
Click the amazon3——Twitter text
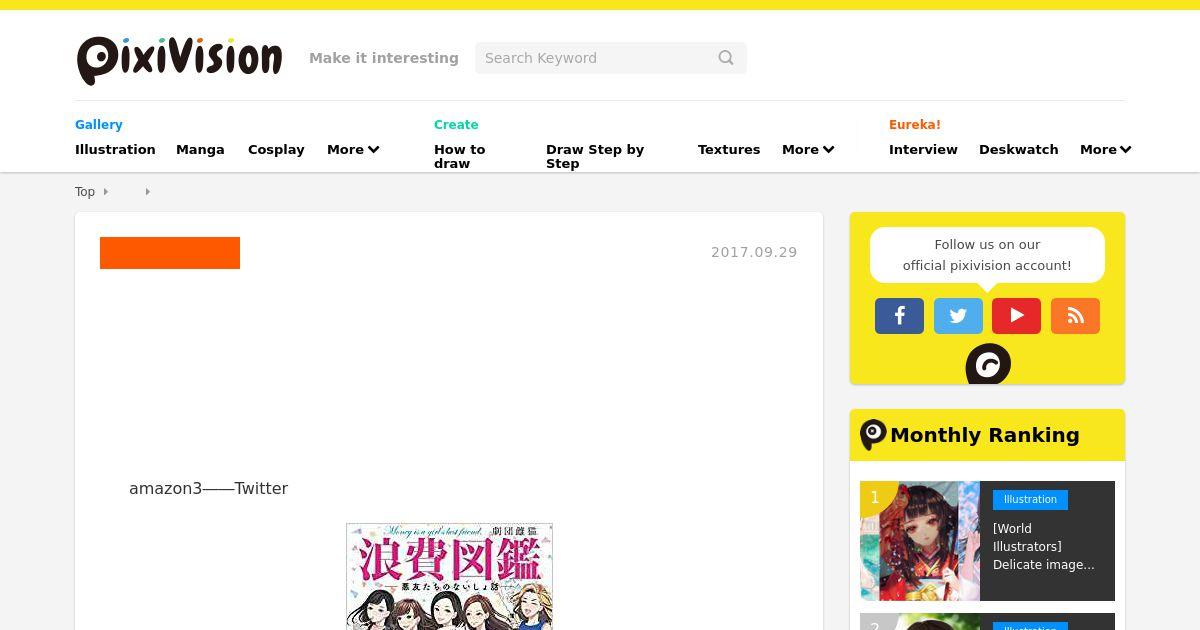208,488
